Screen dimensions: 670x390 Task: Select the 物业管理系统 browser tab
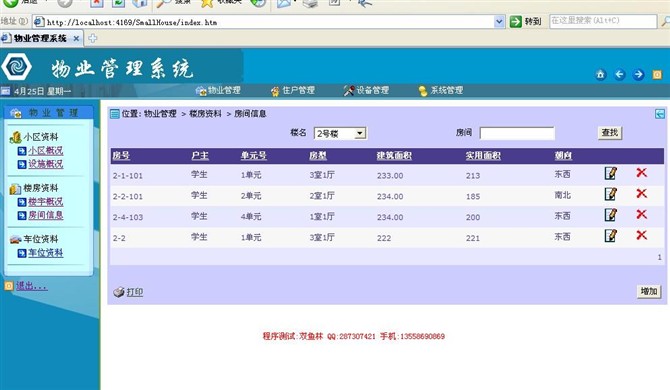tap(40, 38)
